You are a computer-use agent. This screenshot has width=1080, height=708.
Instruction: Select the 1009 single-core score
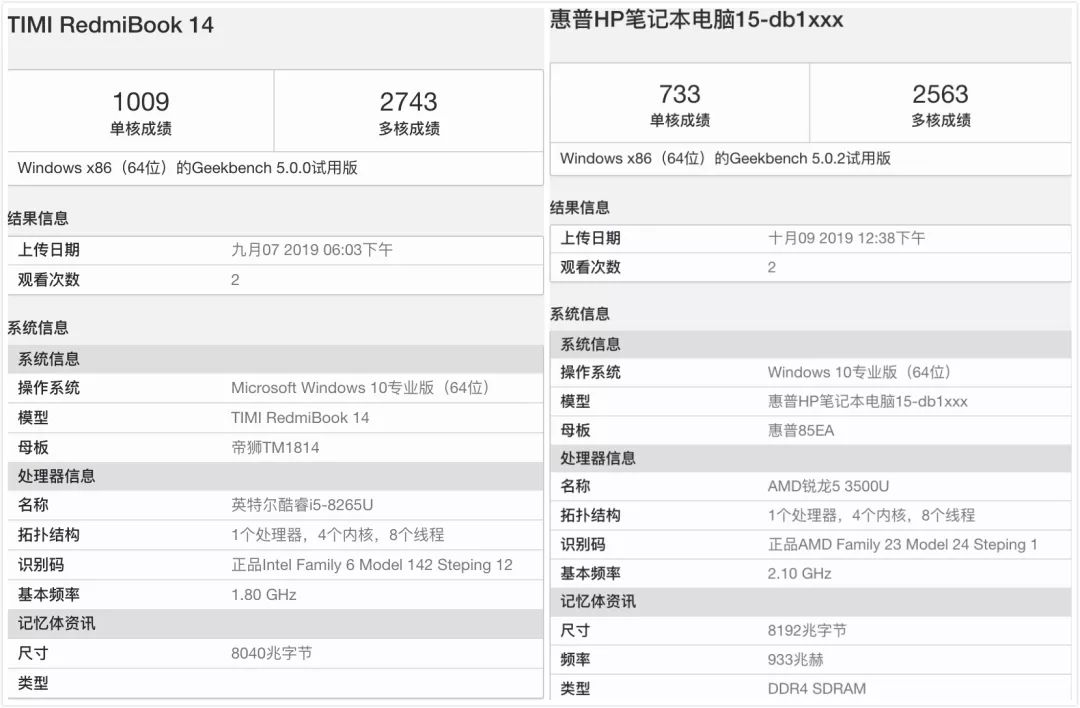point(141,102)
